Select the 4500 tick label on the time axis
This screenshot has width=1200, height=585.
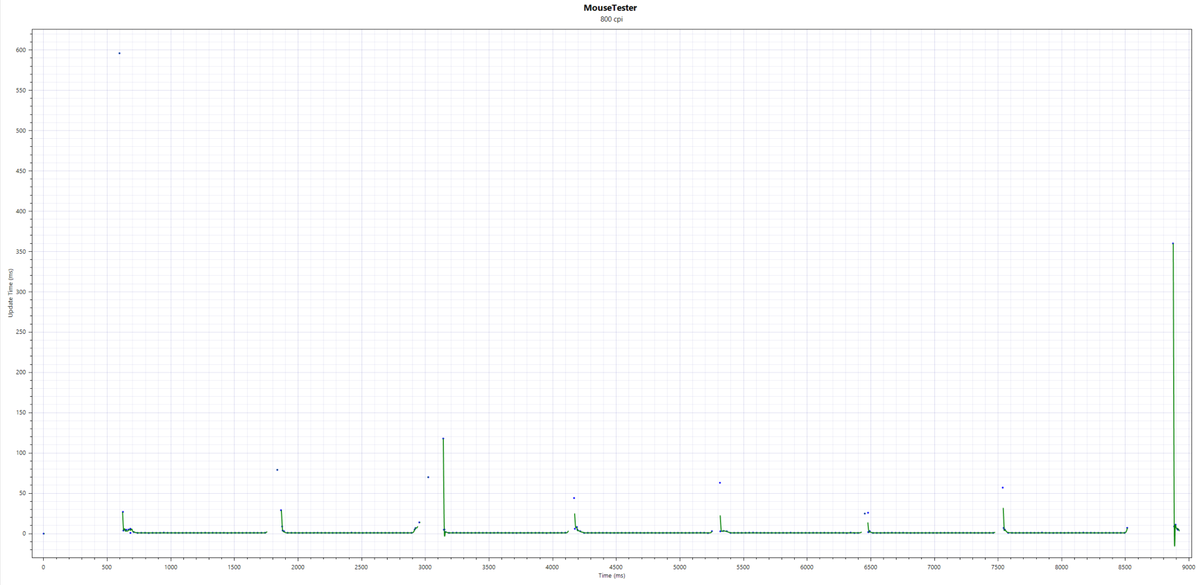coord(615,567)
